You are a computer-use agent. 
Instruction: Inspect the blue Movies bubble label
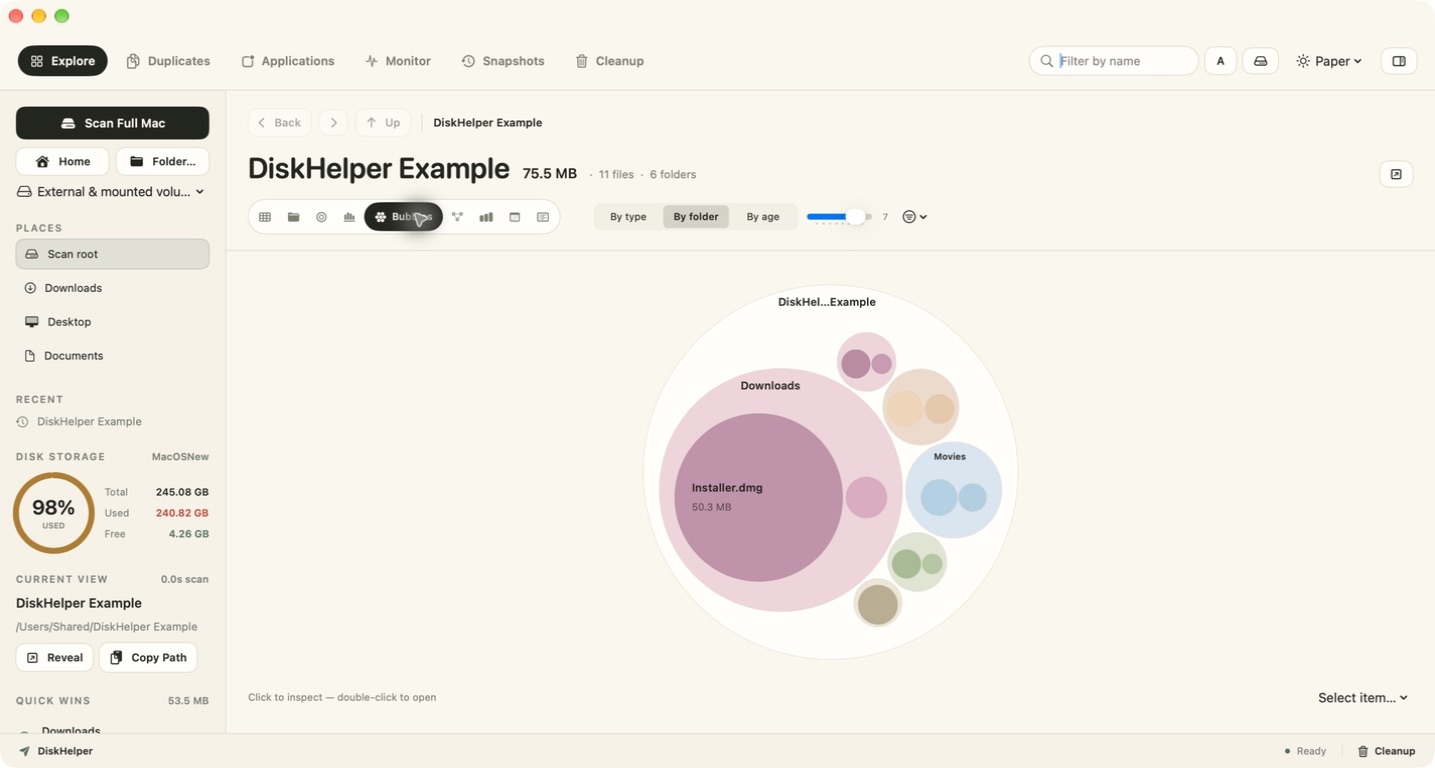click(949, 457)
